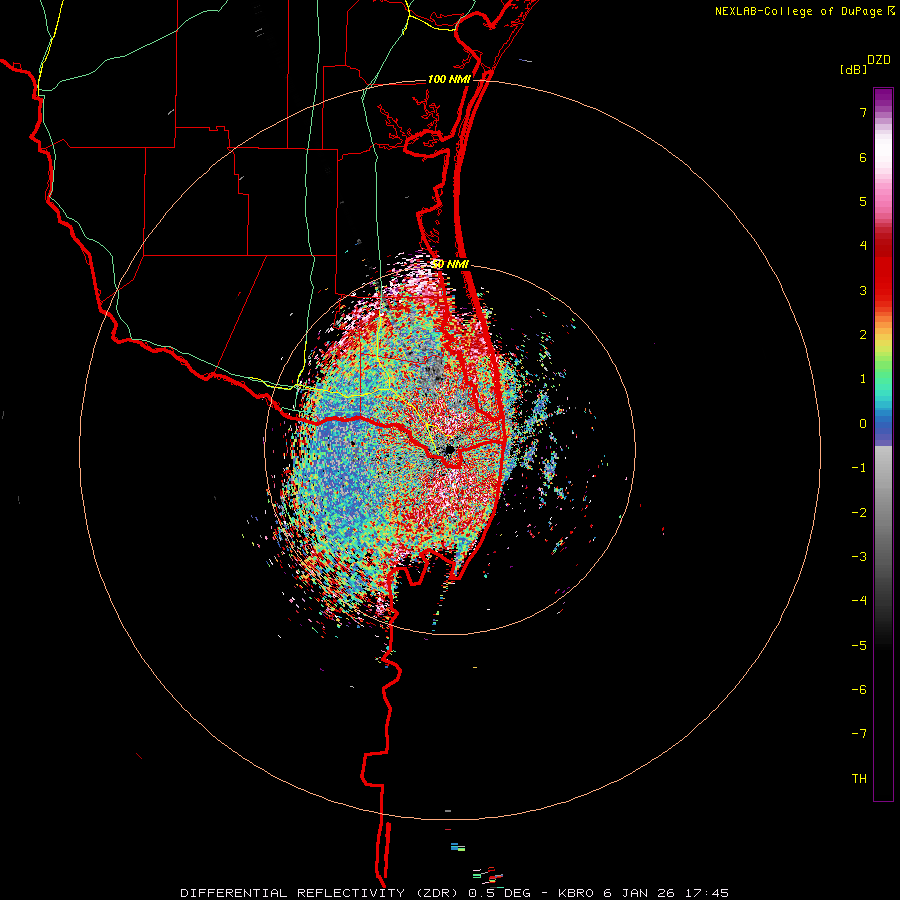Viewport: 900px width, 900px height.
Task: Select the 2 tick on color scale
Action: tap(863, 335)
